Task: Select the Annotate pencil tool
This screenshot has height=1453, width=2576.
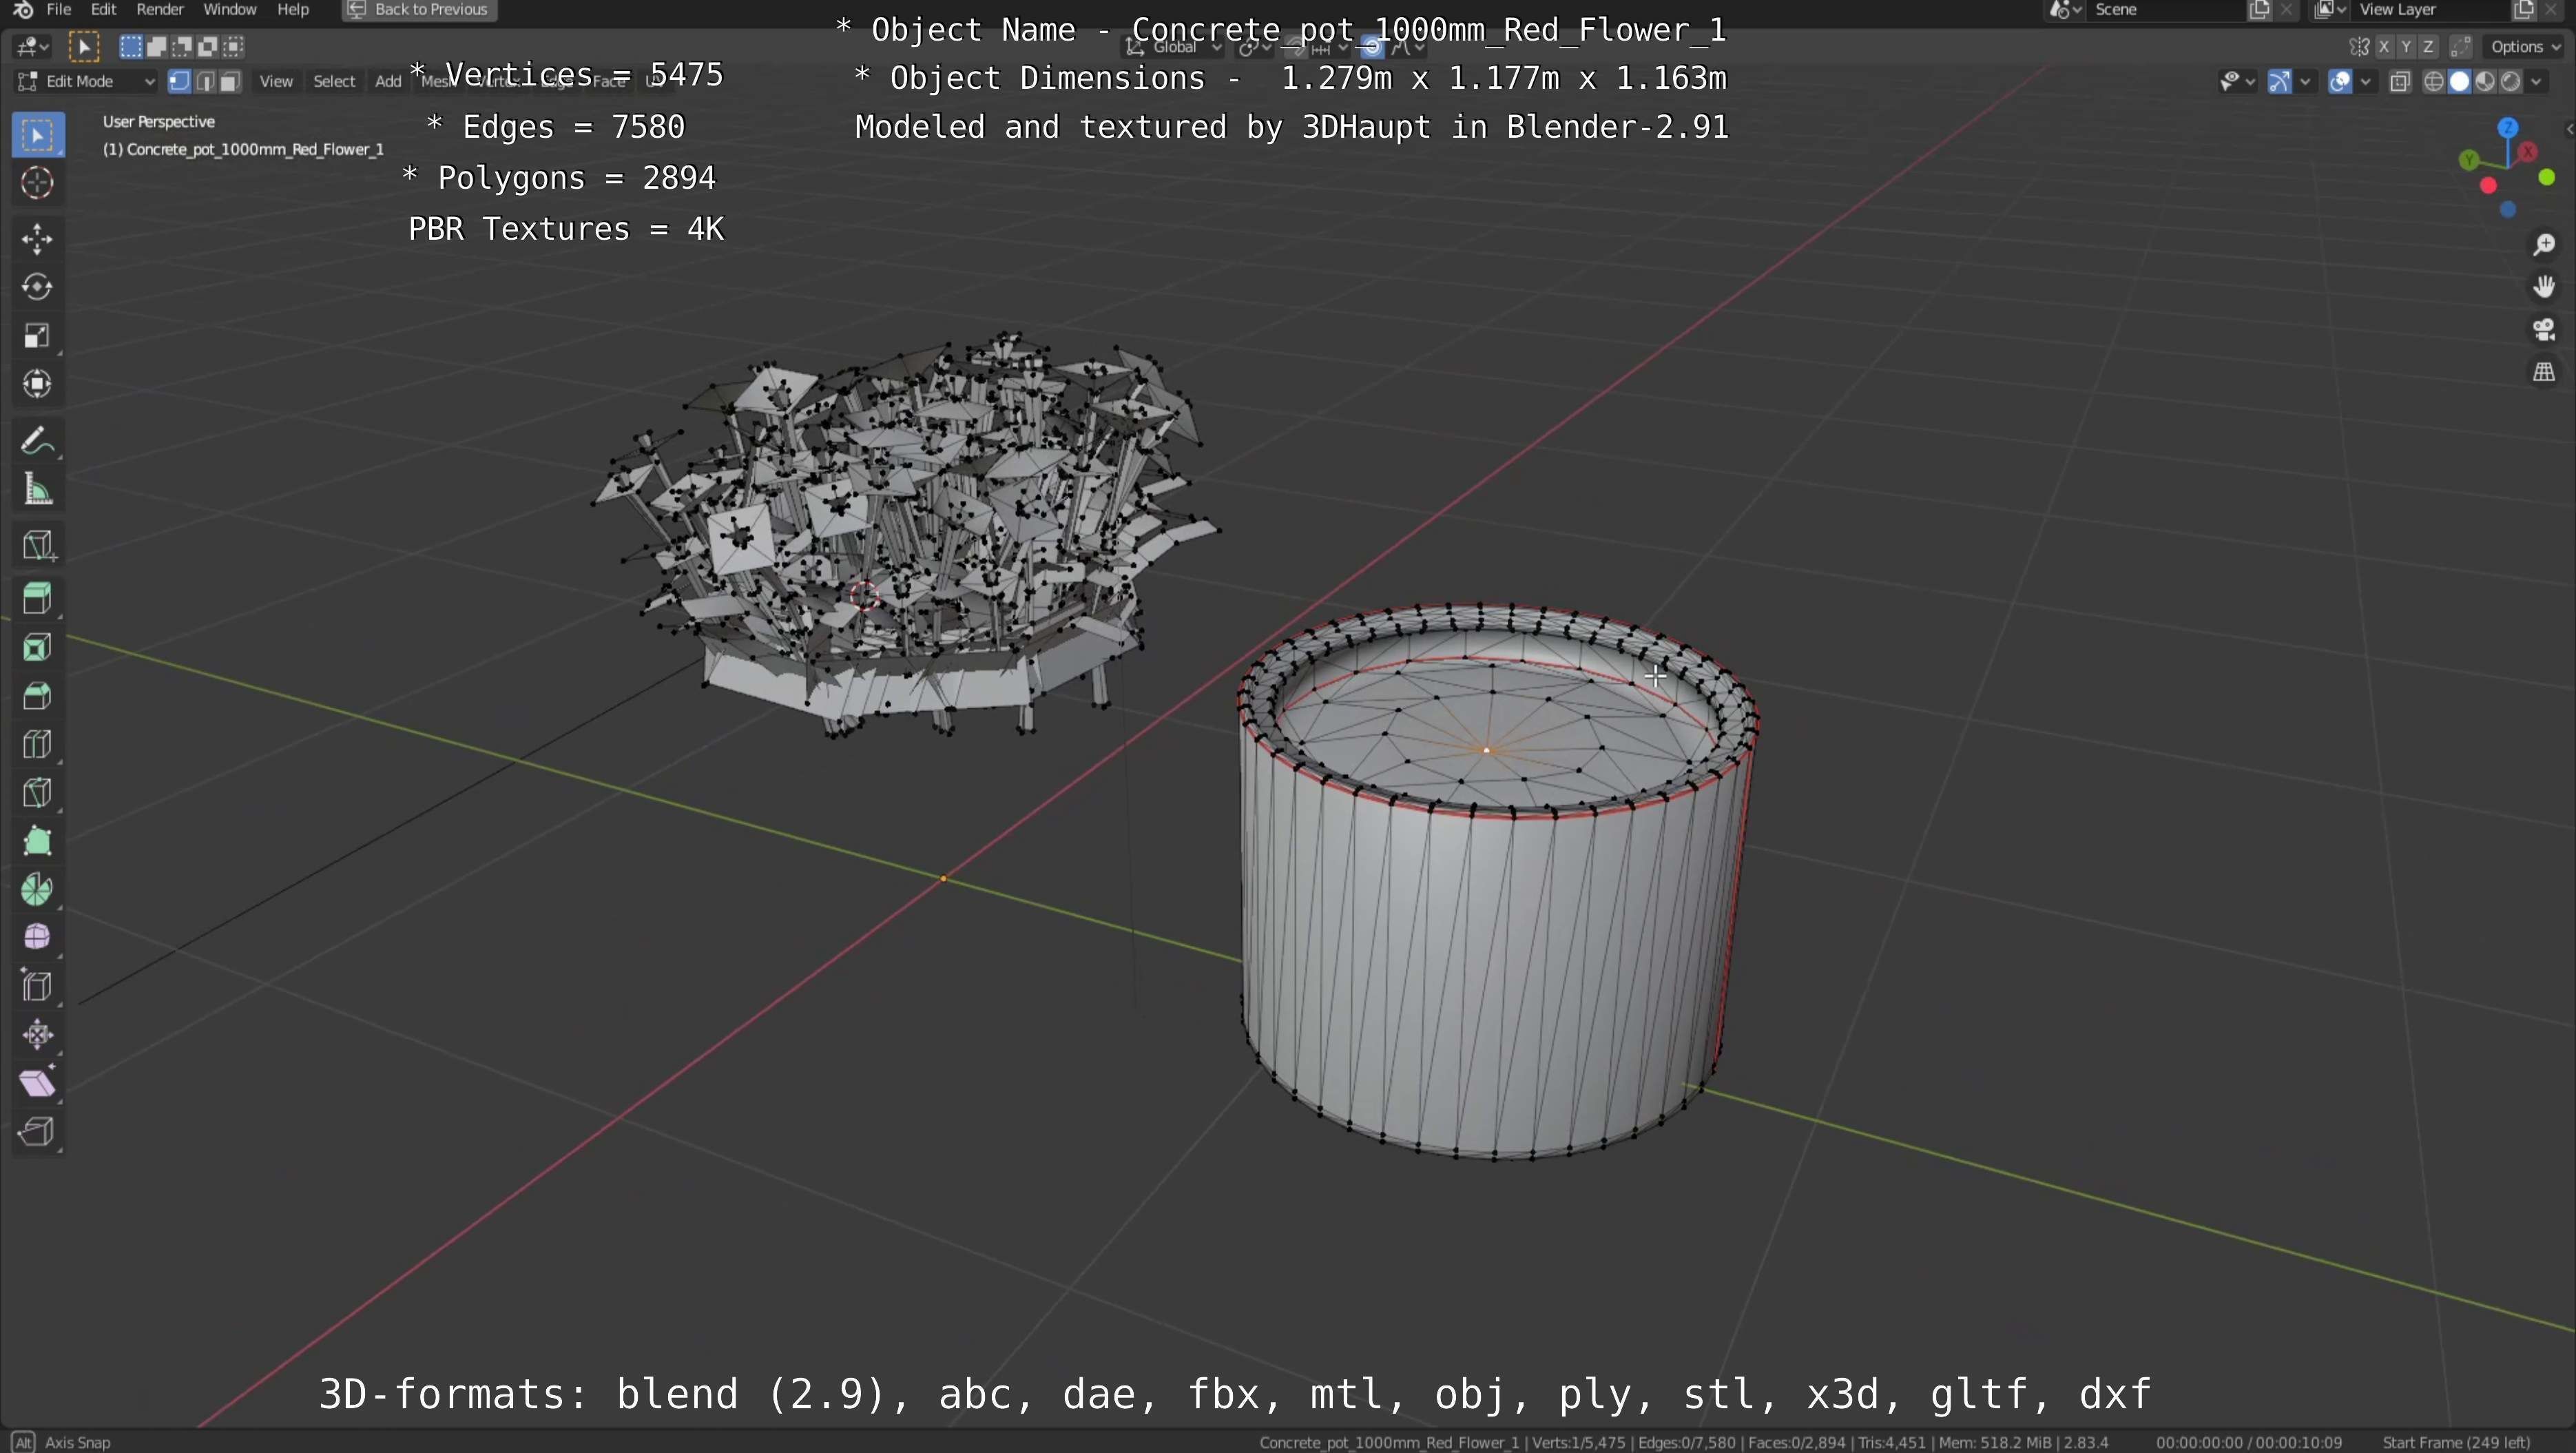Action: click(38, 441)
